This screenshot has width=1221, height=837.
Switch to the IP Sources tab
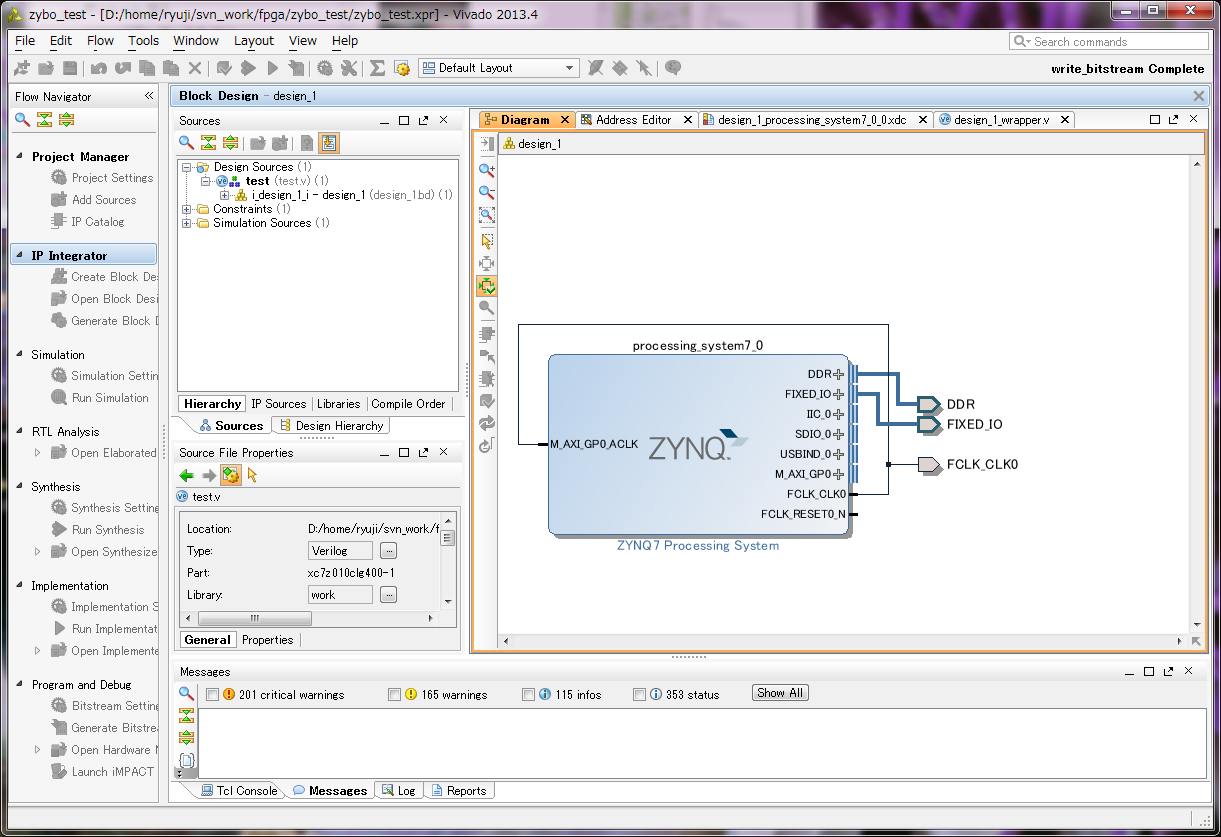[278, 404]
